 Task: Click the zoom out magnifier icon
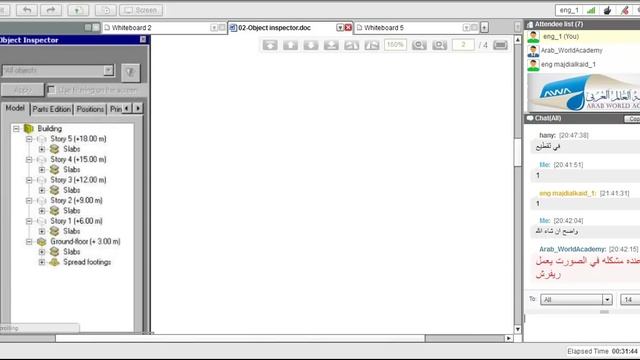pos(419,45)
